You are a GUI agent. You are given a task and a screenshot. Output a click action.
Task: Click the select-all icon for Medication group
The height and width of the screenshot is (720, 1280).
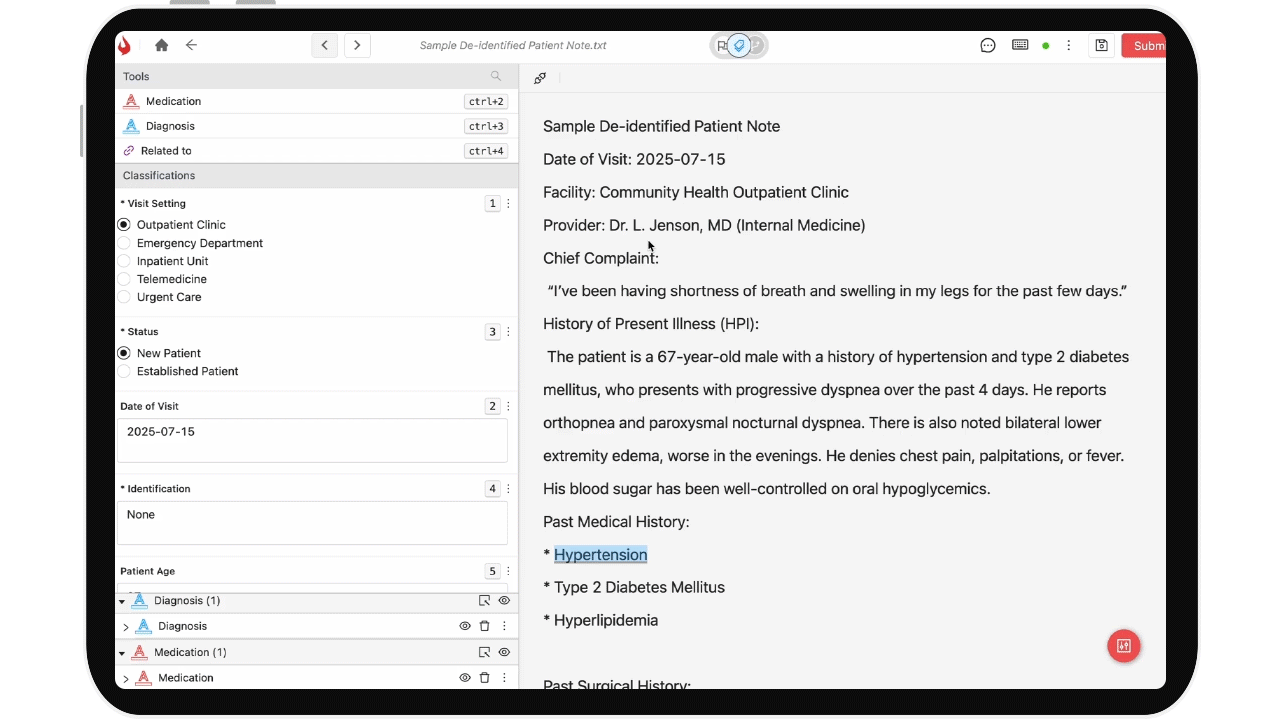point(484,652)
